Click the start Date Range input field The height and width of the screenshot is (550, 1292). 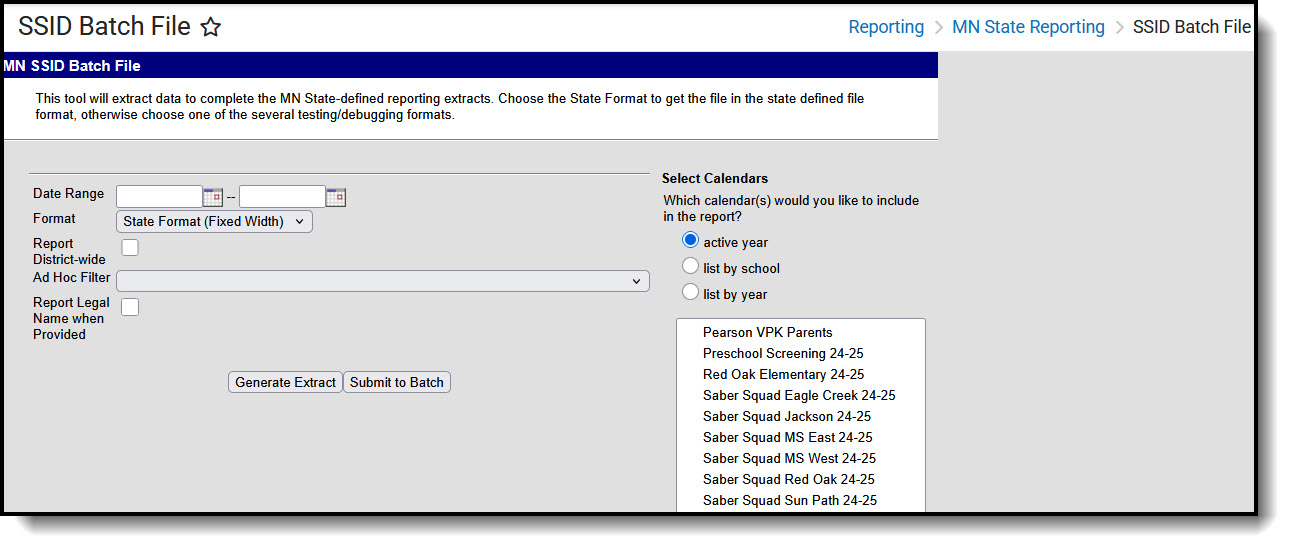(159, 197)
